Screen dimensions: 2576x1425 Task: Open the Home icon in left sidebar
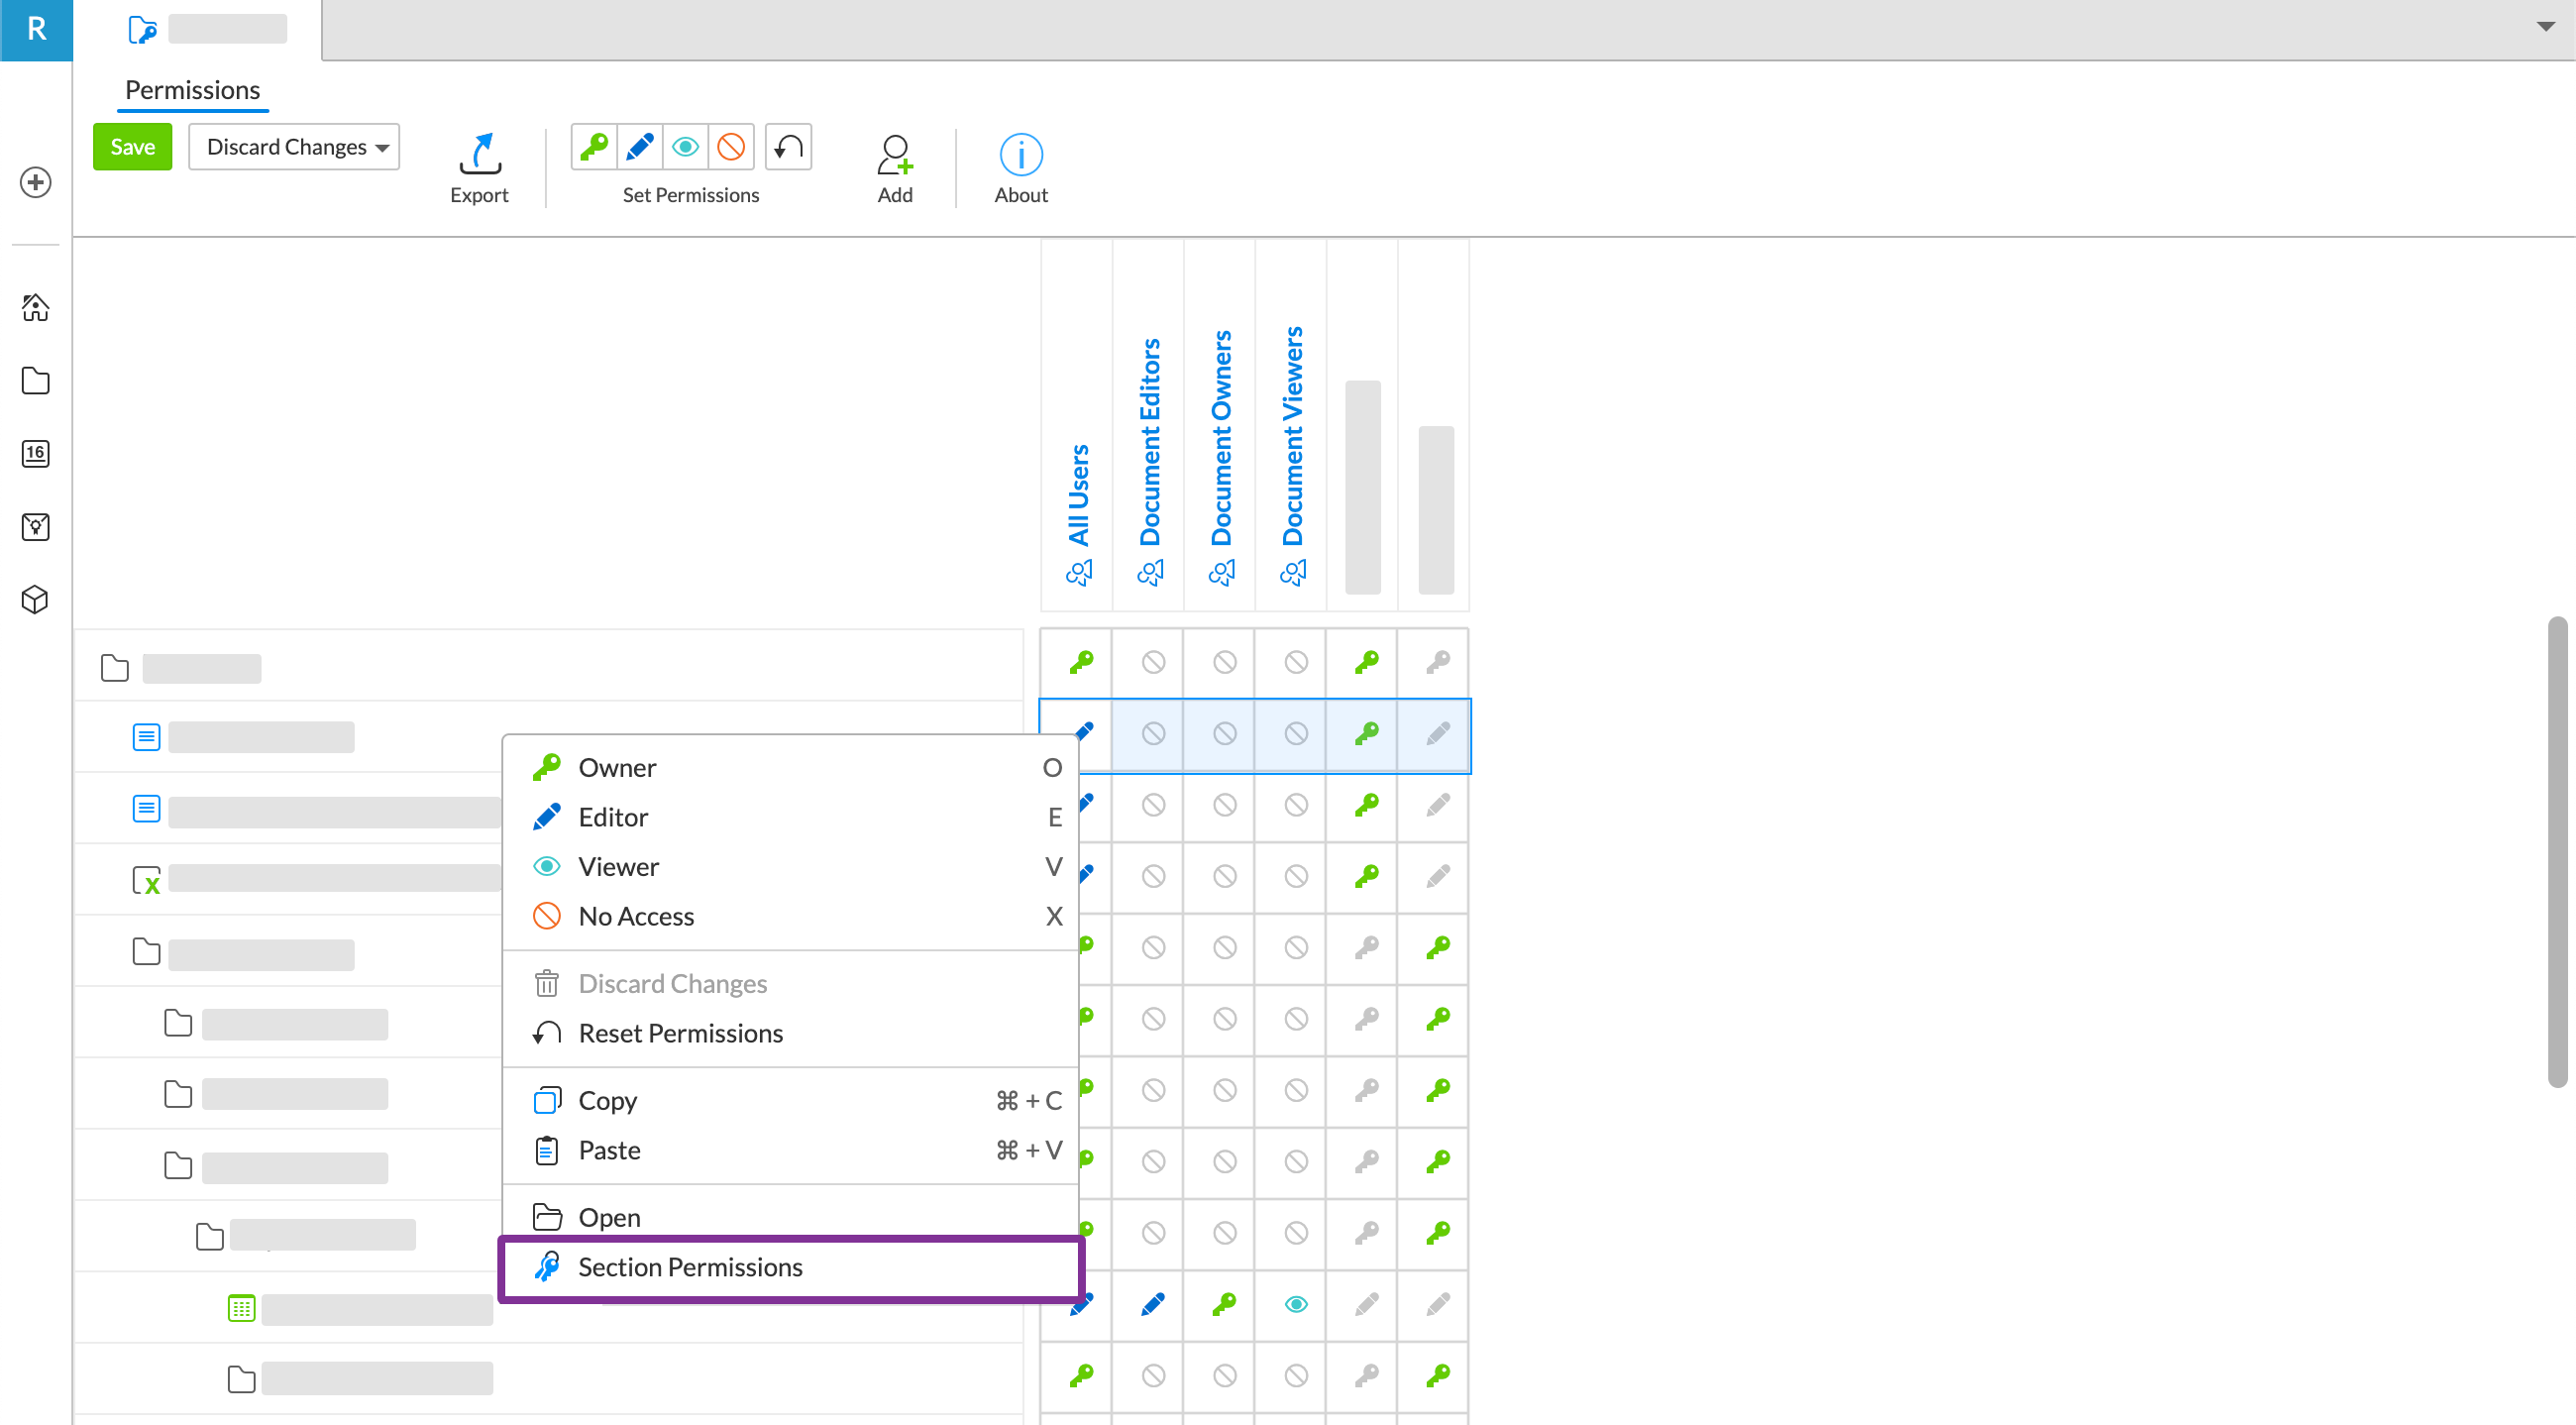tap(35, 307)
